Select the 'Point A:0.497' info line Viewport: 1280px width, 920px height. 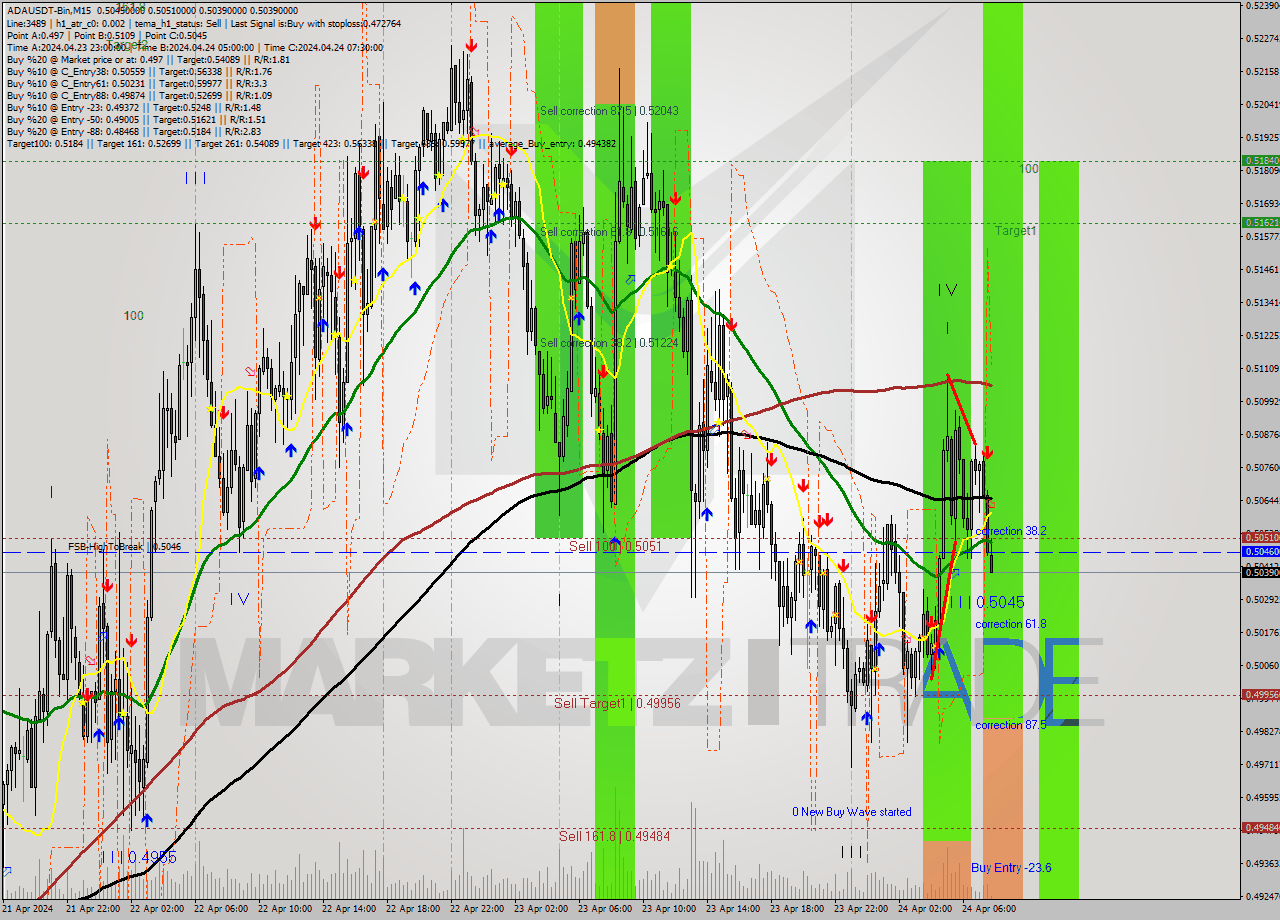pos(108,35)
